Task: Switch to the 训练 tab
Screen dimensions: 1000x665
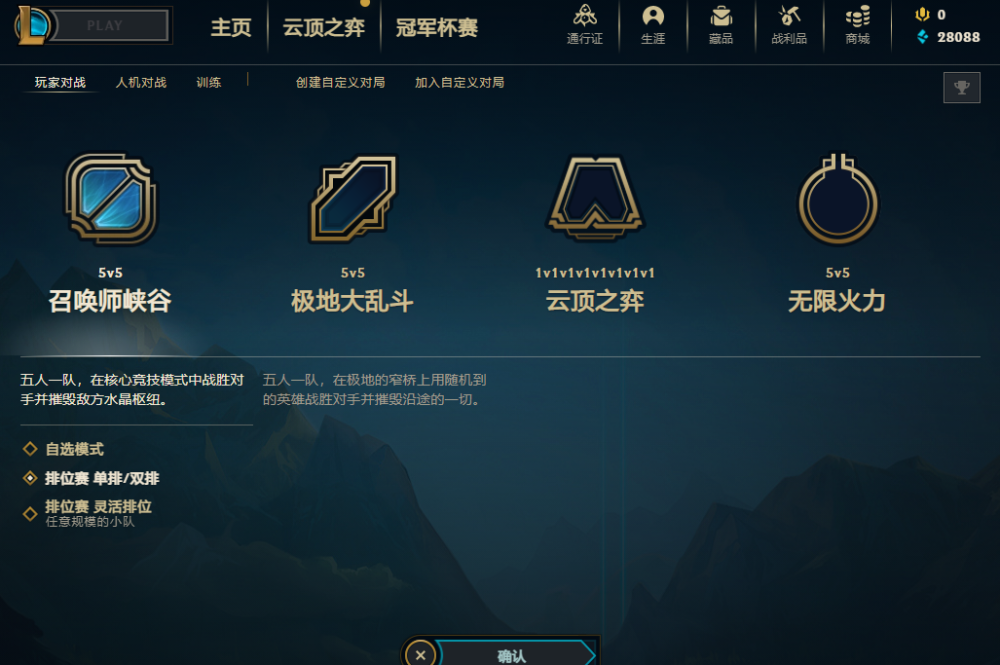Action: click(209, 82)
